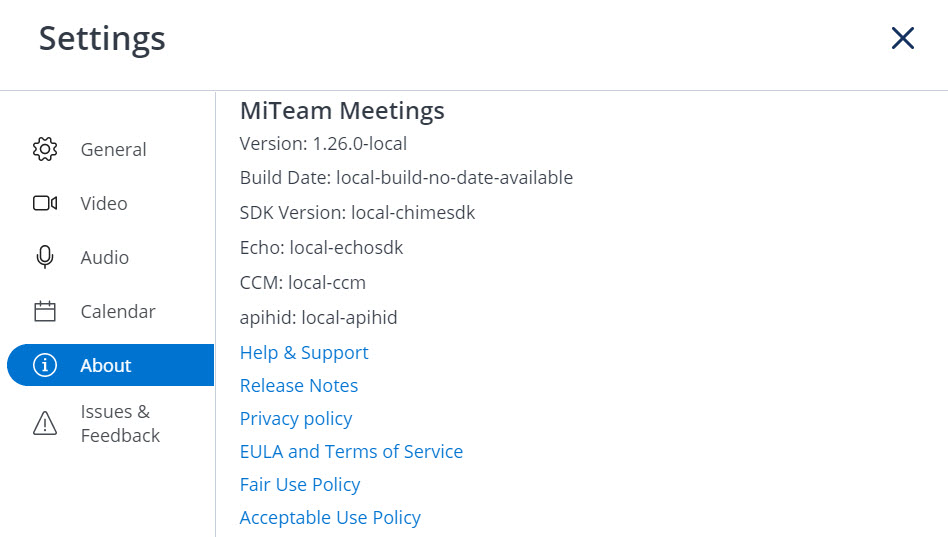Open the Help & Support link

pyautogui.click(x=304, y=353)
